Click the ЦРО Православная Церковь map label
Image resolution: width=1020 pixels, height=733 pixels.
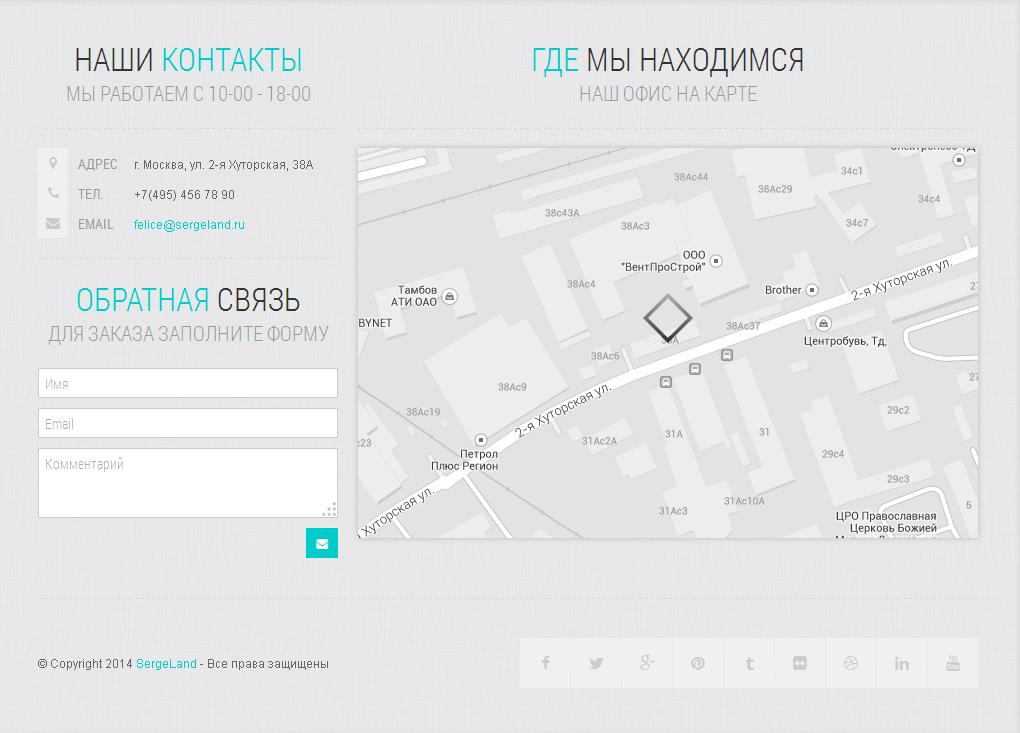pos(886,522)
